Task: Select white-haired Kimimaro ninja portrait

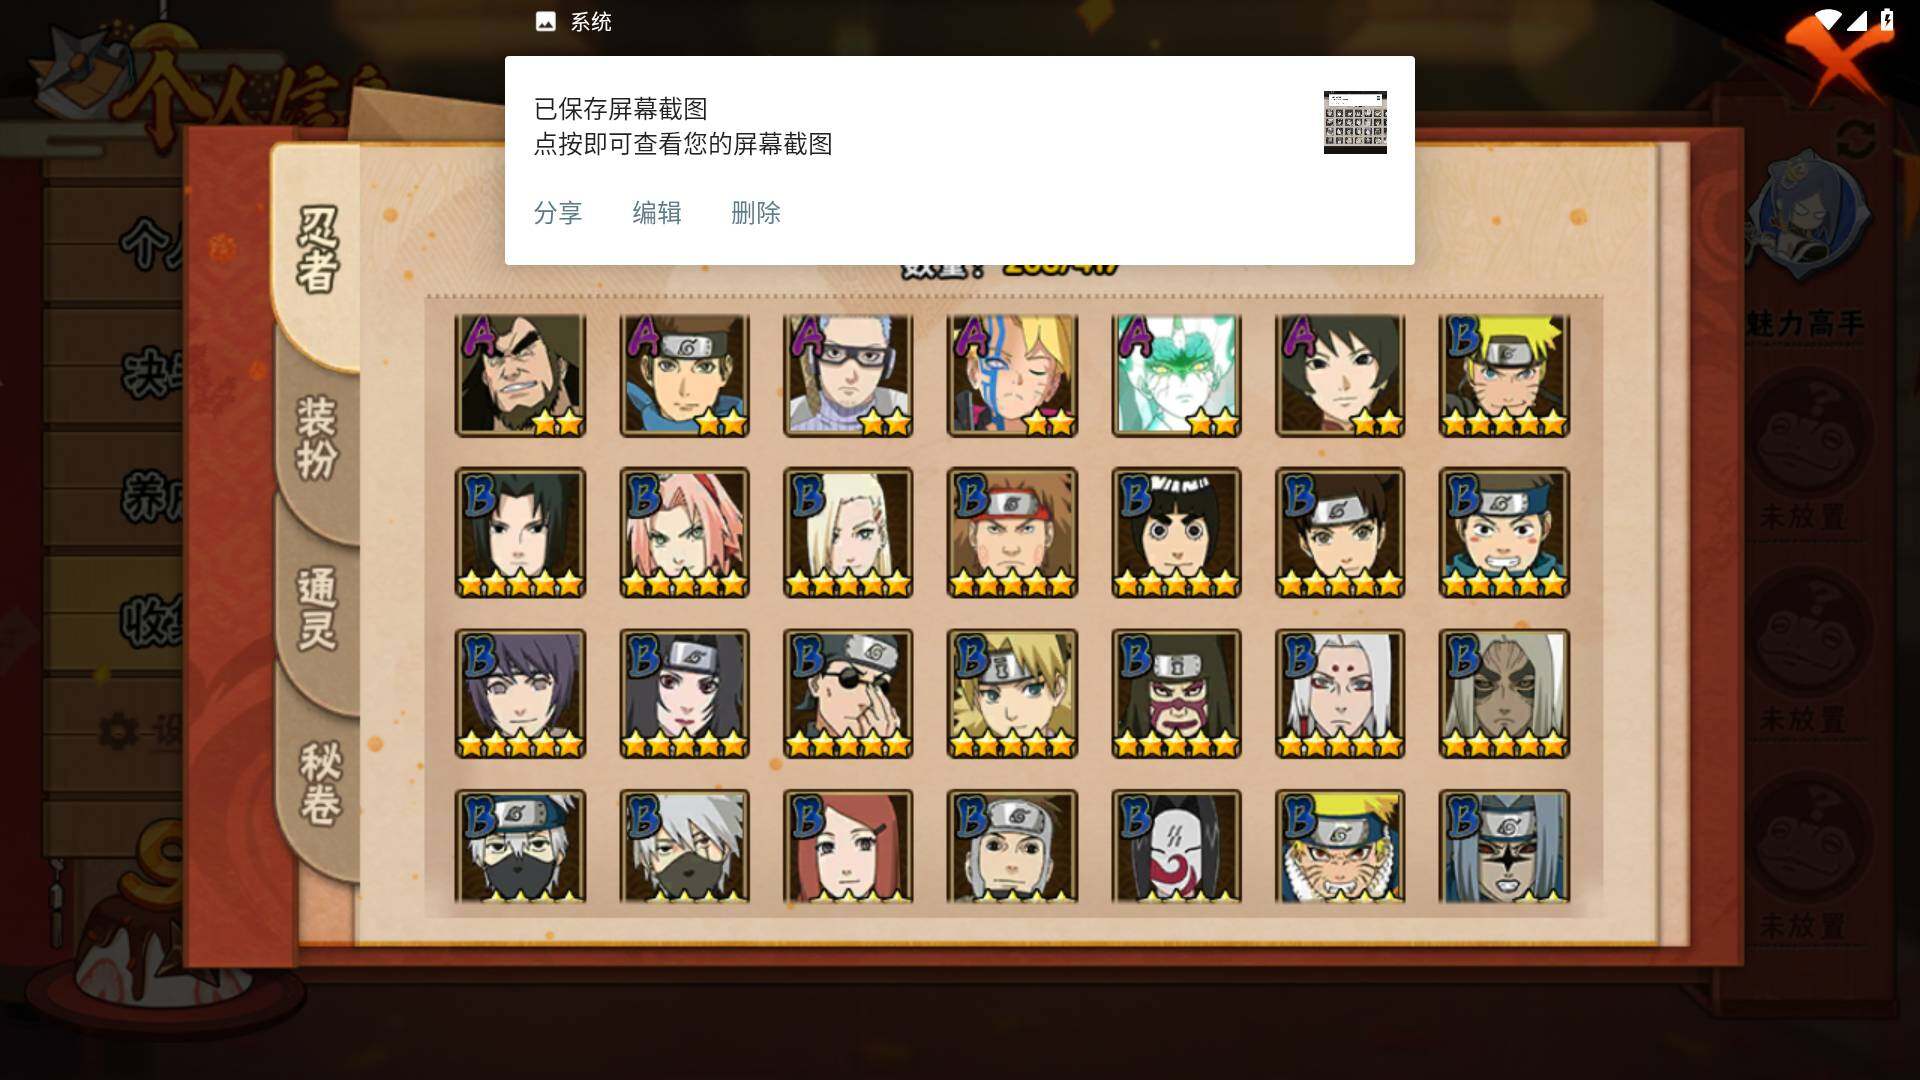Action: 1340,693
